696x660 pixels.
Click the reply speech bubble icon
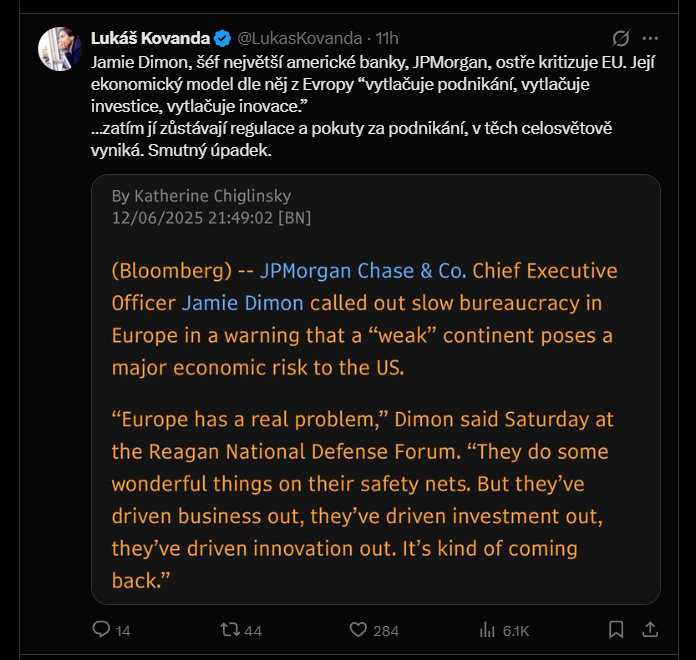point(101,629)
